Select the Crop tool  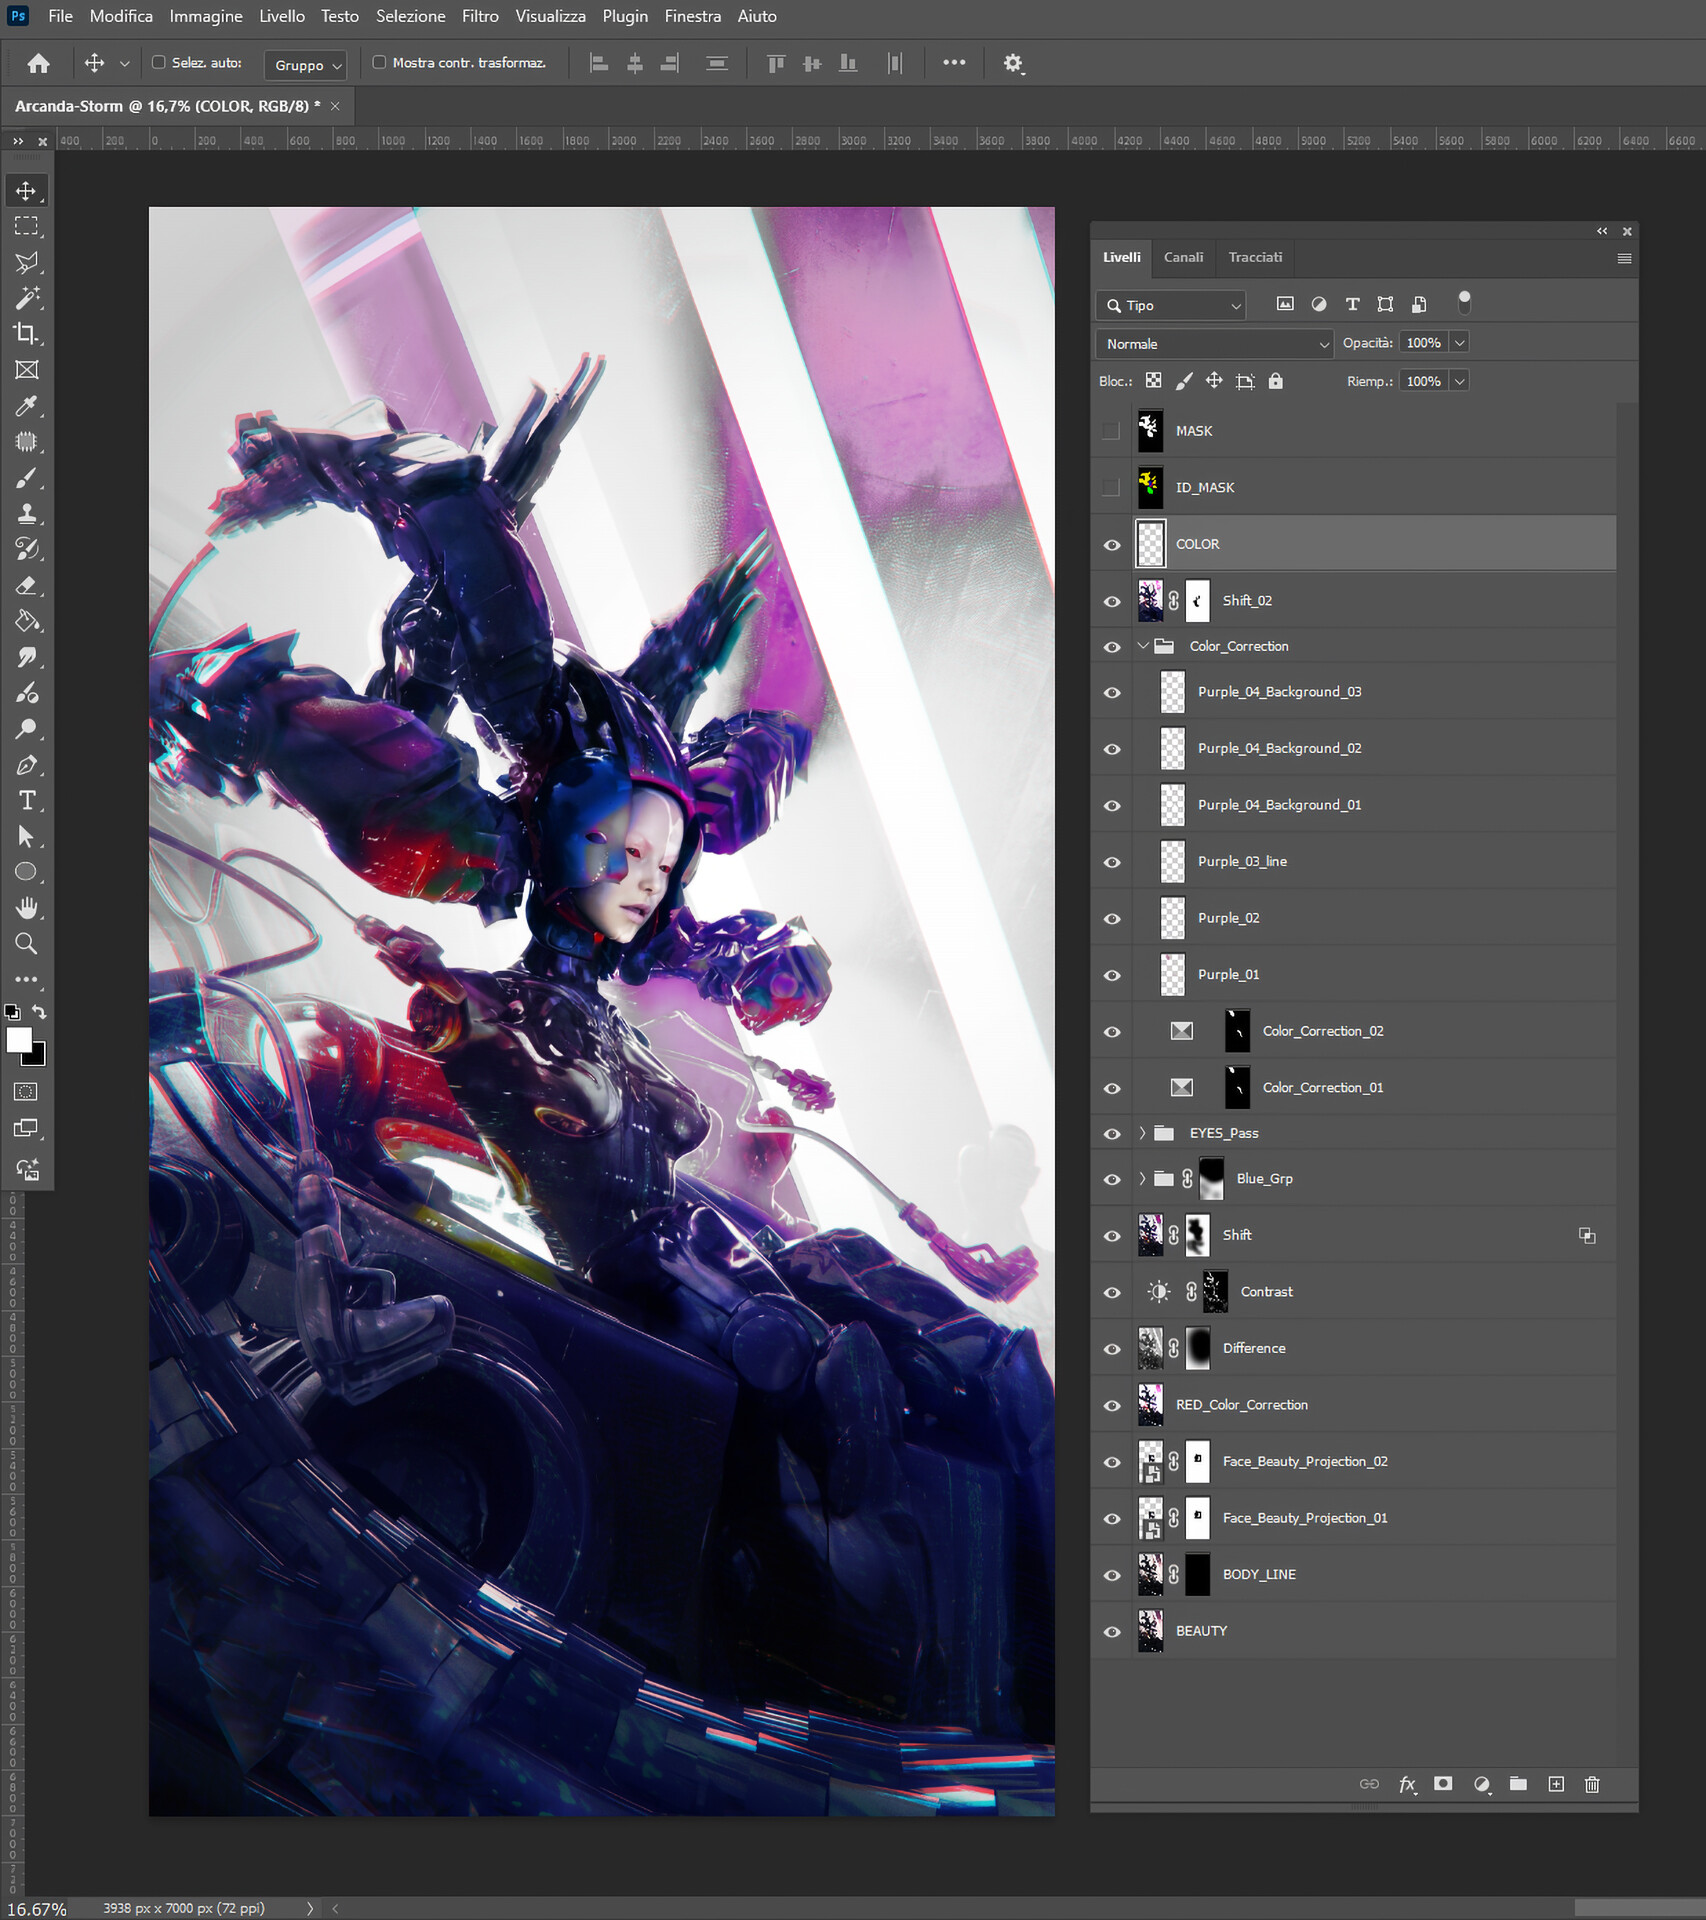tap(27, 334)
